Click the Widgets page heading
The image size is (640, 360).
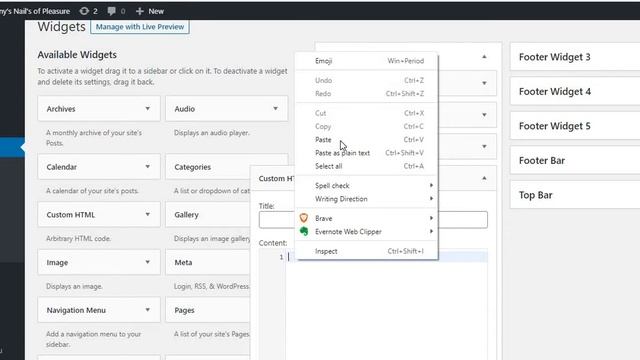pyautogui.click(x=61, y=27)
